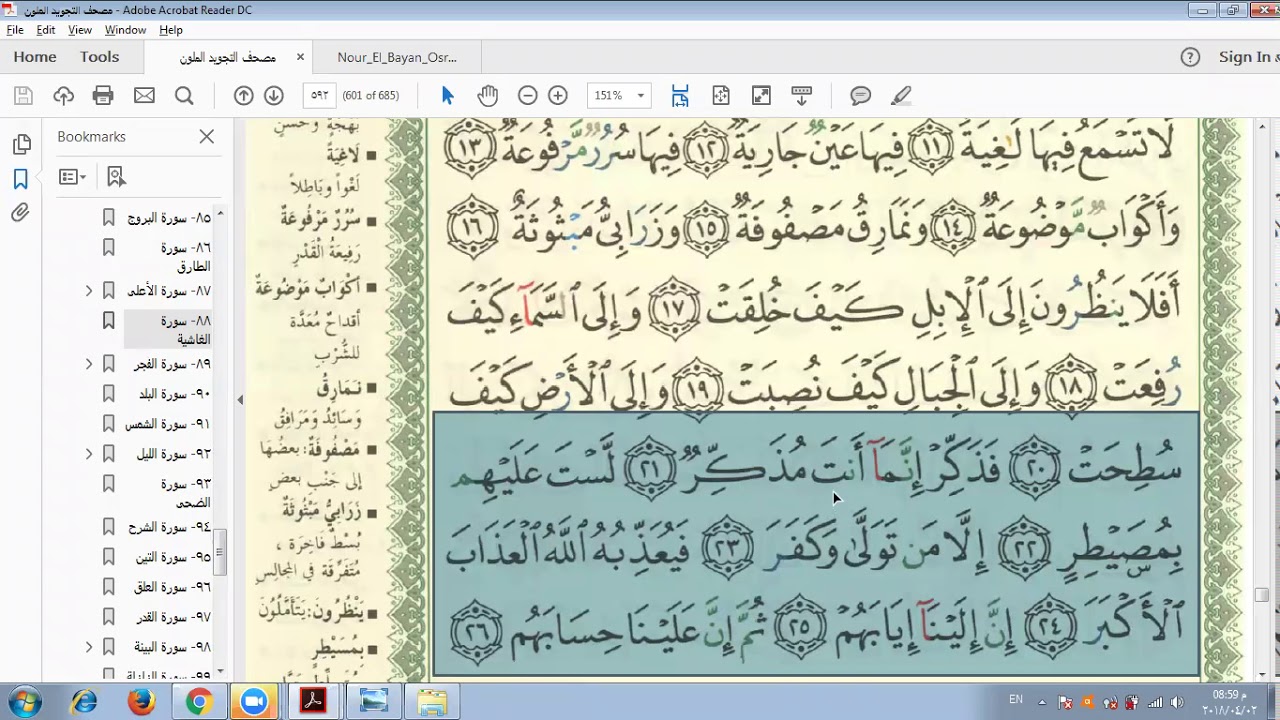Add a sticky note comment
The image size is (1280, 720).
point(861,95)
